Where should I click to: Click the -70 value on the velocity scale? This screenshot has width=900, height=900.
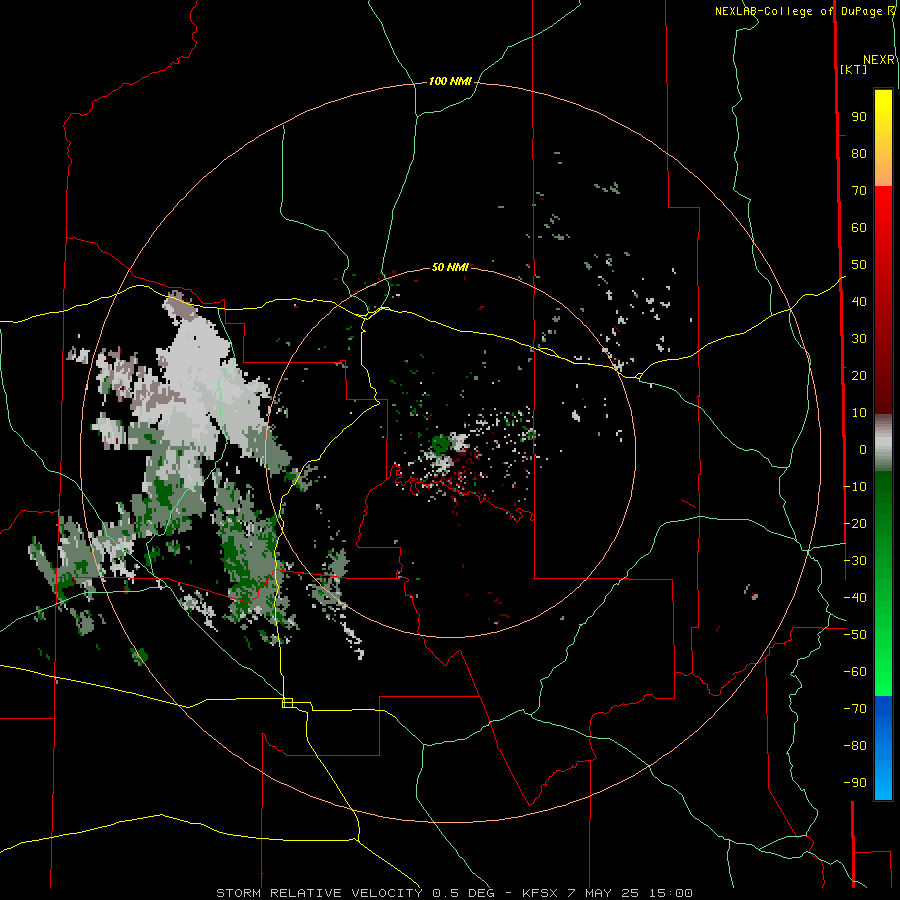(x=855, y=709)
